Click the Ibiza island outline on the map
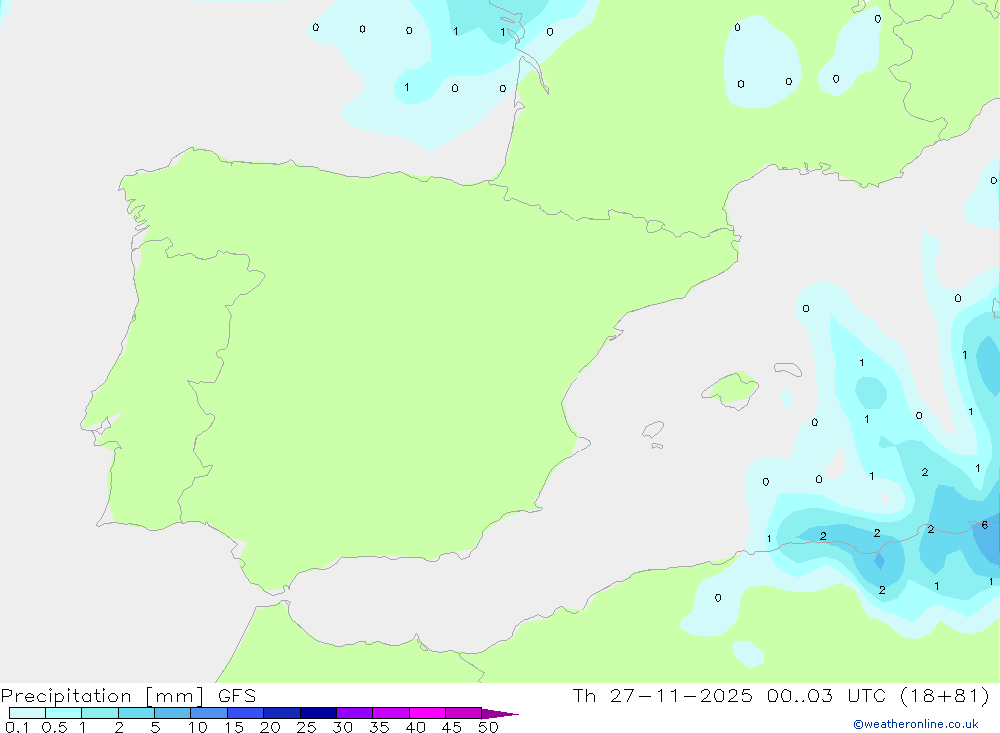This screenshot has width=1000, height=733. click(x=653, y=429)
